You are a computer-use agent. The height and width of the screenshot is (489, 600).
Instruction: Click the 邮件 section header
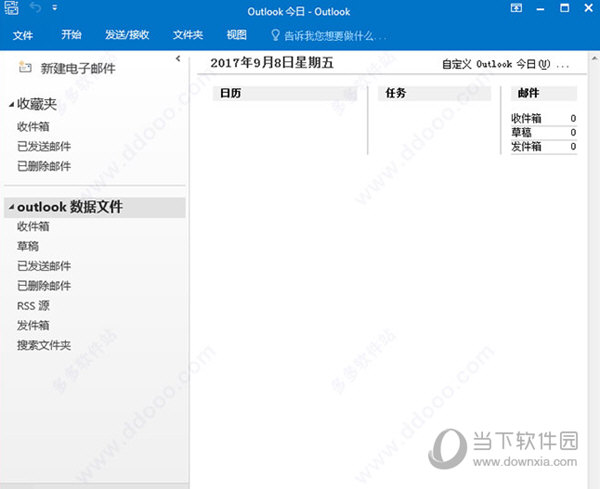click(x=544, y=93)
